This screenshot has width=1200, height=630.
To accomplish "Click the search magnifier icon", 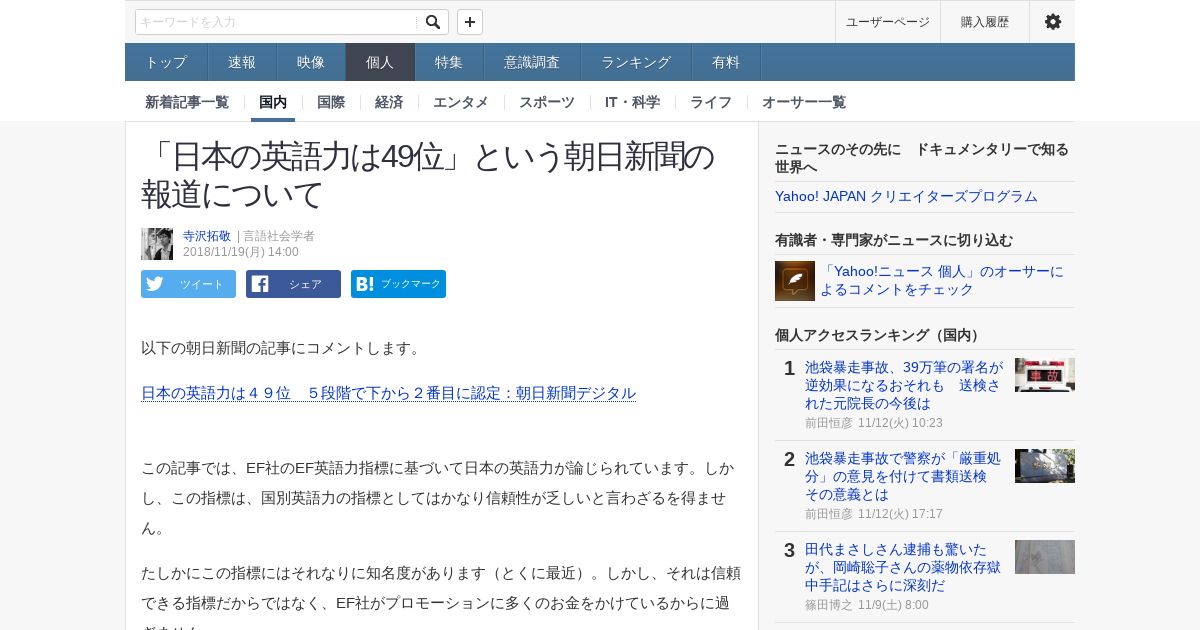I will click(x=432, y=22).
